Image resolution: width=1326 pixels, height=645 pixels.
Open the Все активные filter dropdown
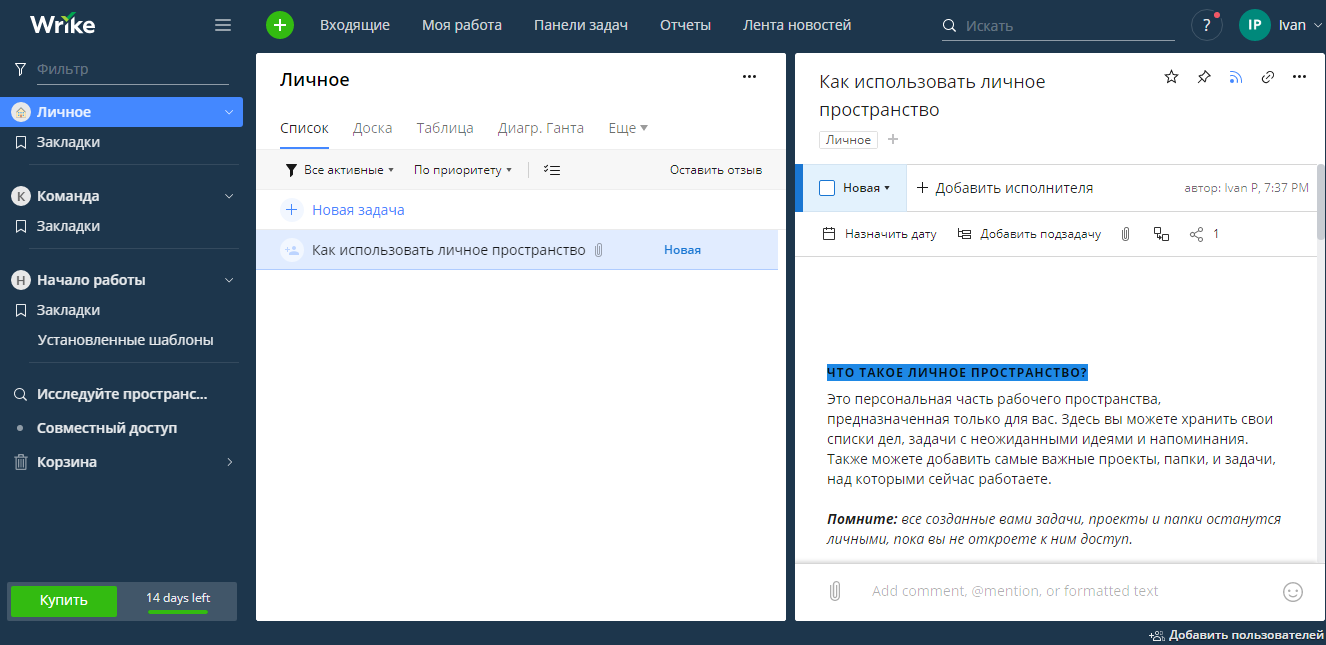click(340, 170)
